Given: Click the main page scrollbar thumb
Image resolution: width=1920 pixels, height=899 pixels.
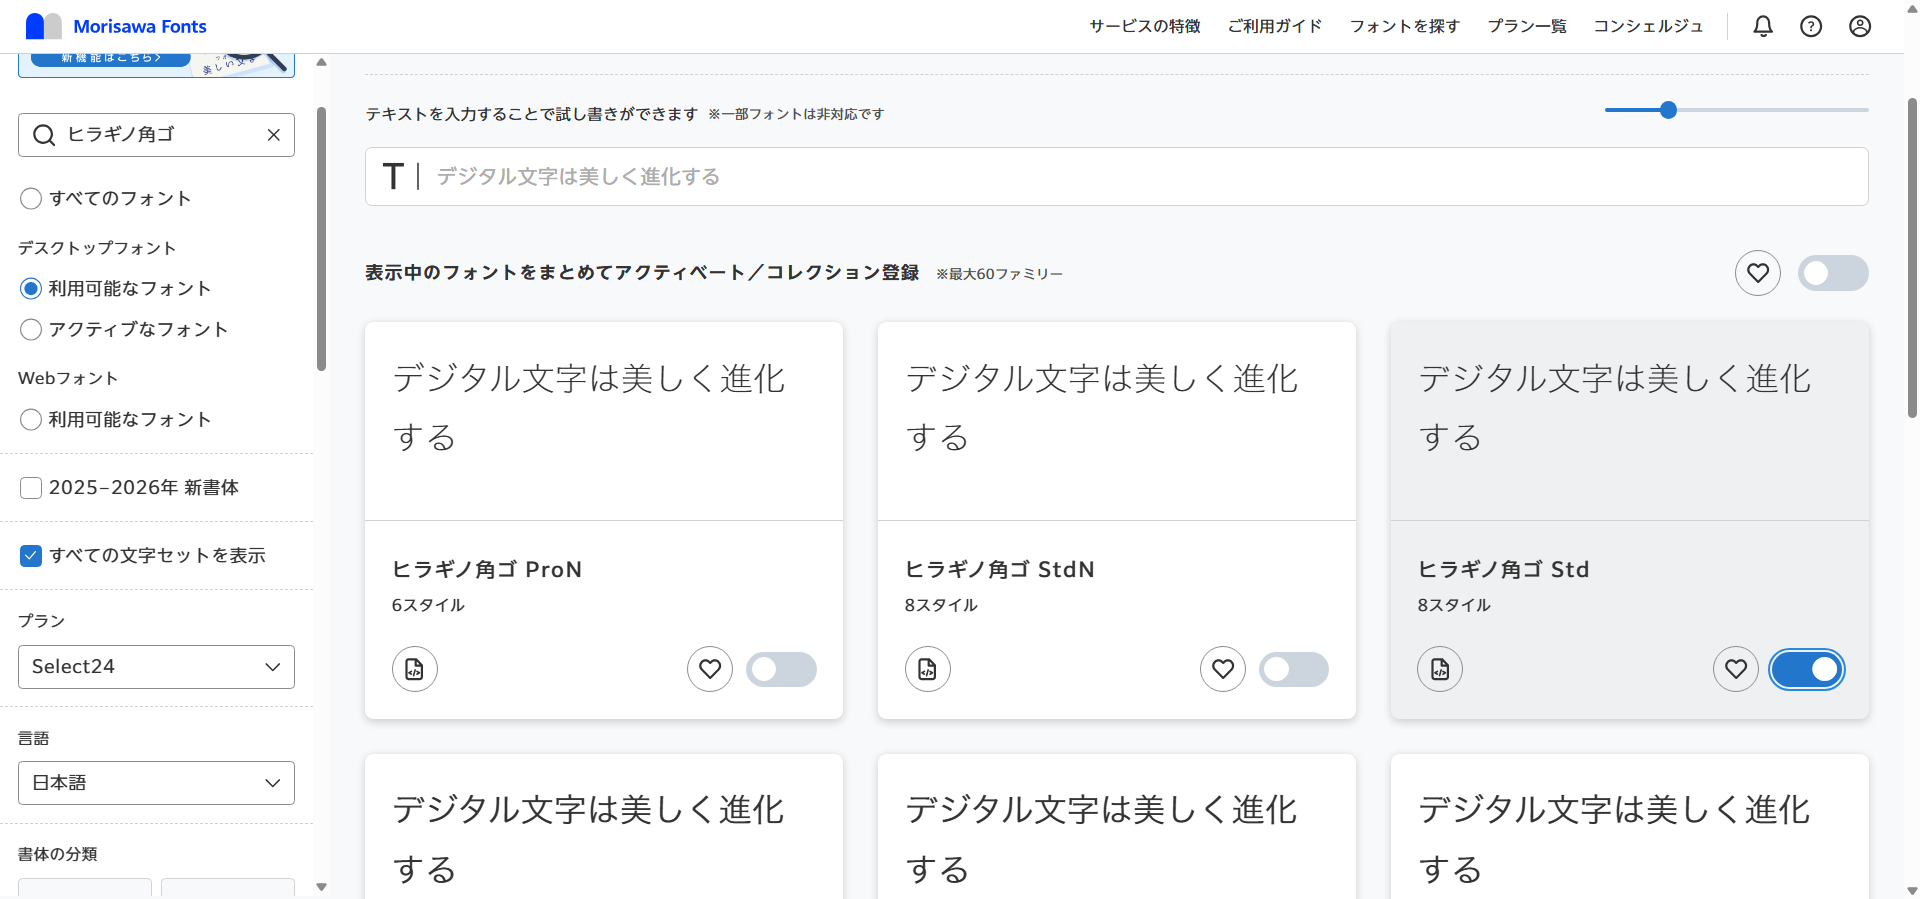Looking at the screenshot, I should click(x=1912, y=257).
